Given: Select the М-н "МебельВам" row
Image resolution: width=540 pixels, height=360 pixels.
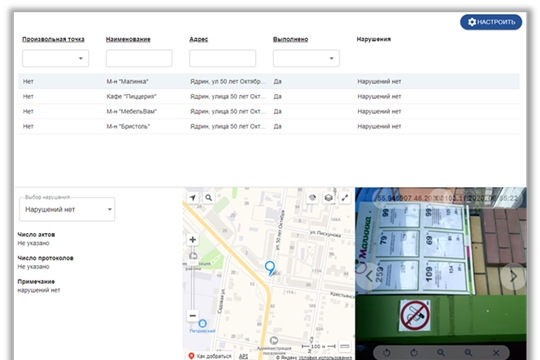Looking at the screenshot, I should click(269, 112).
